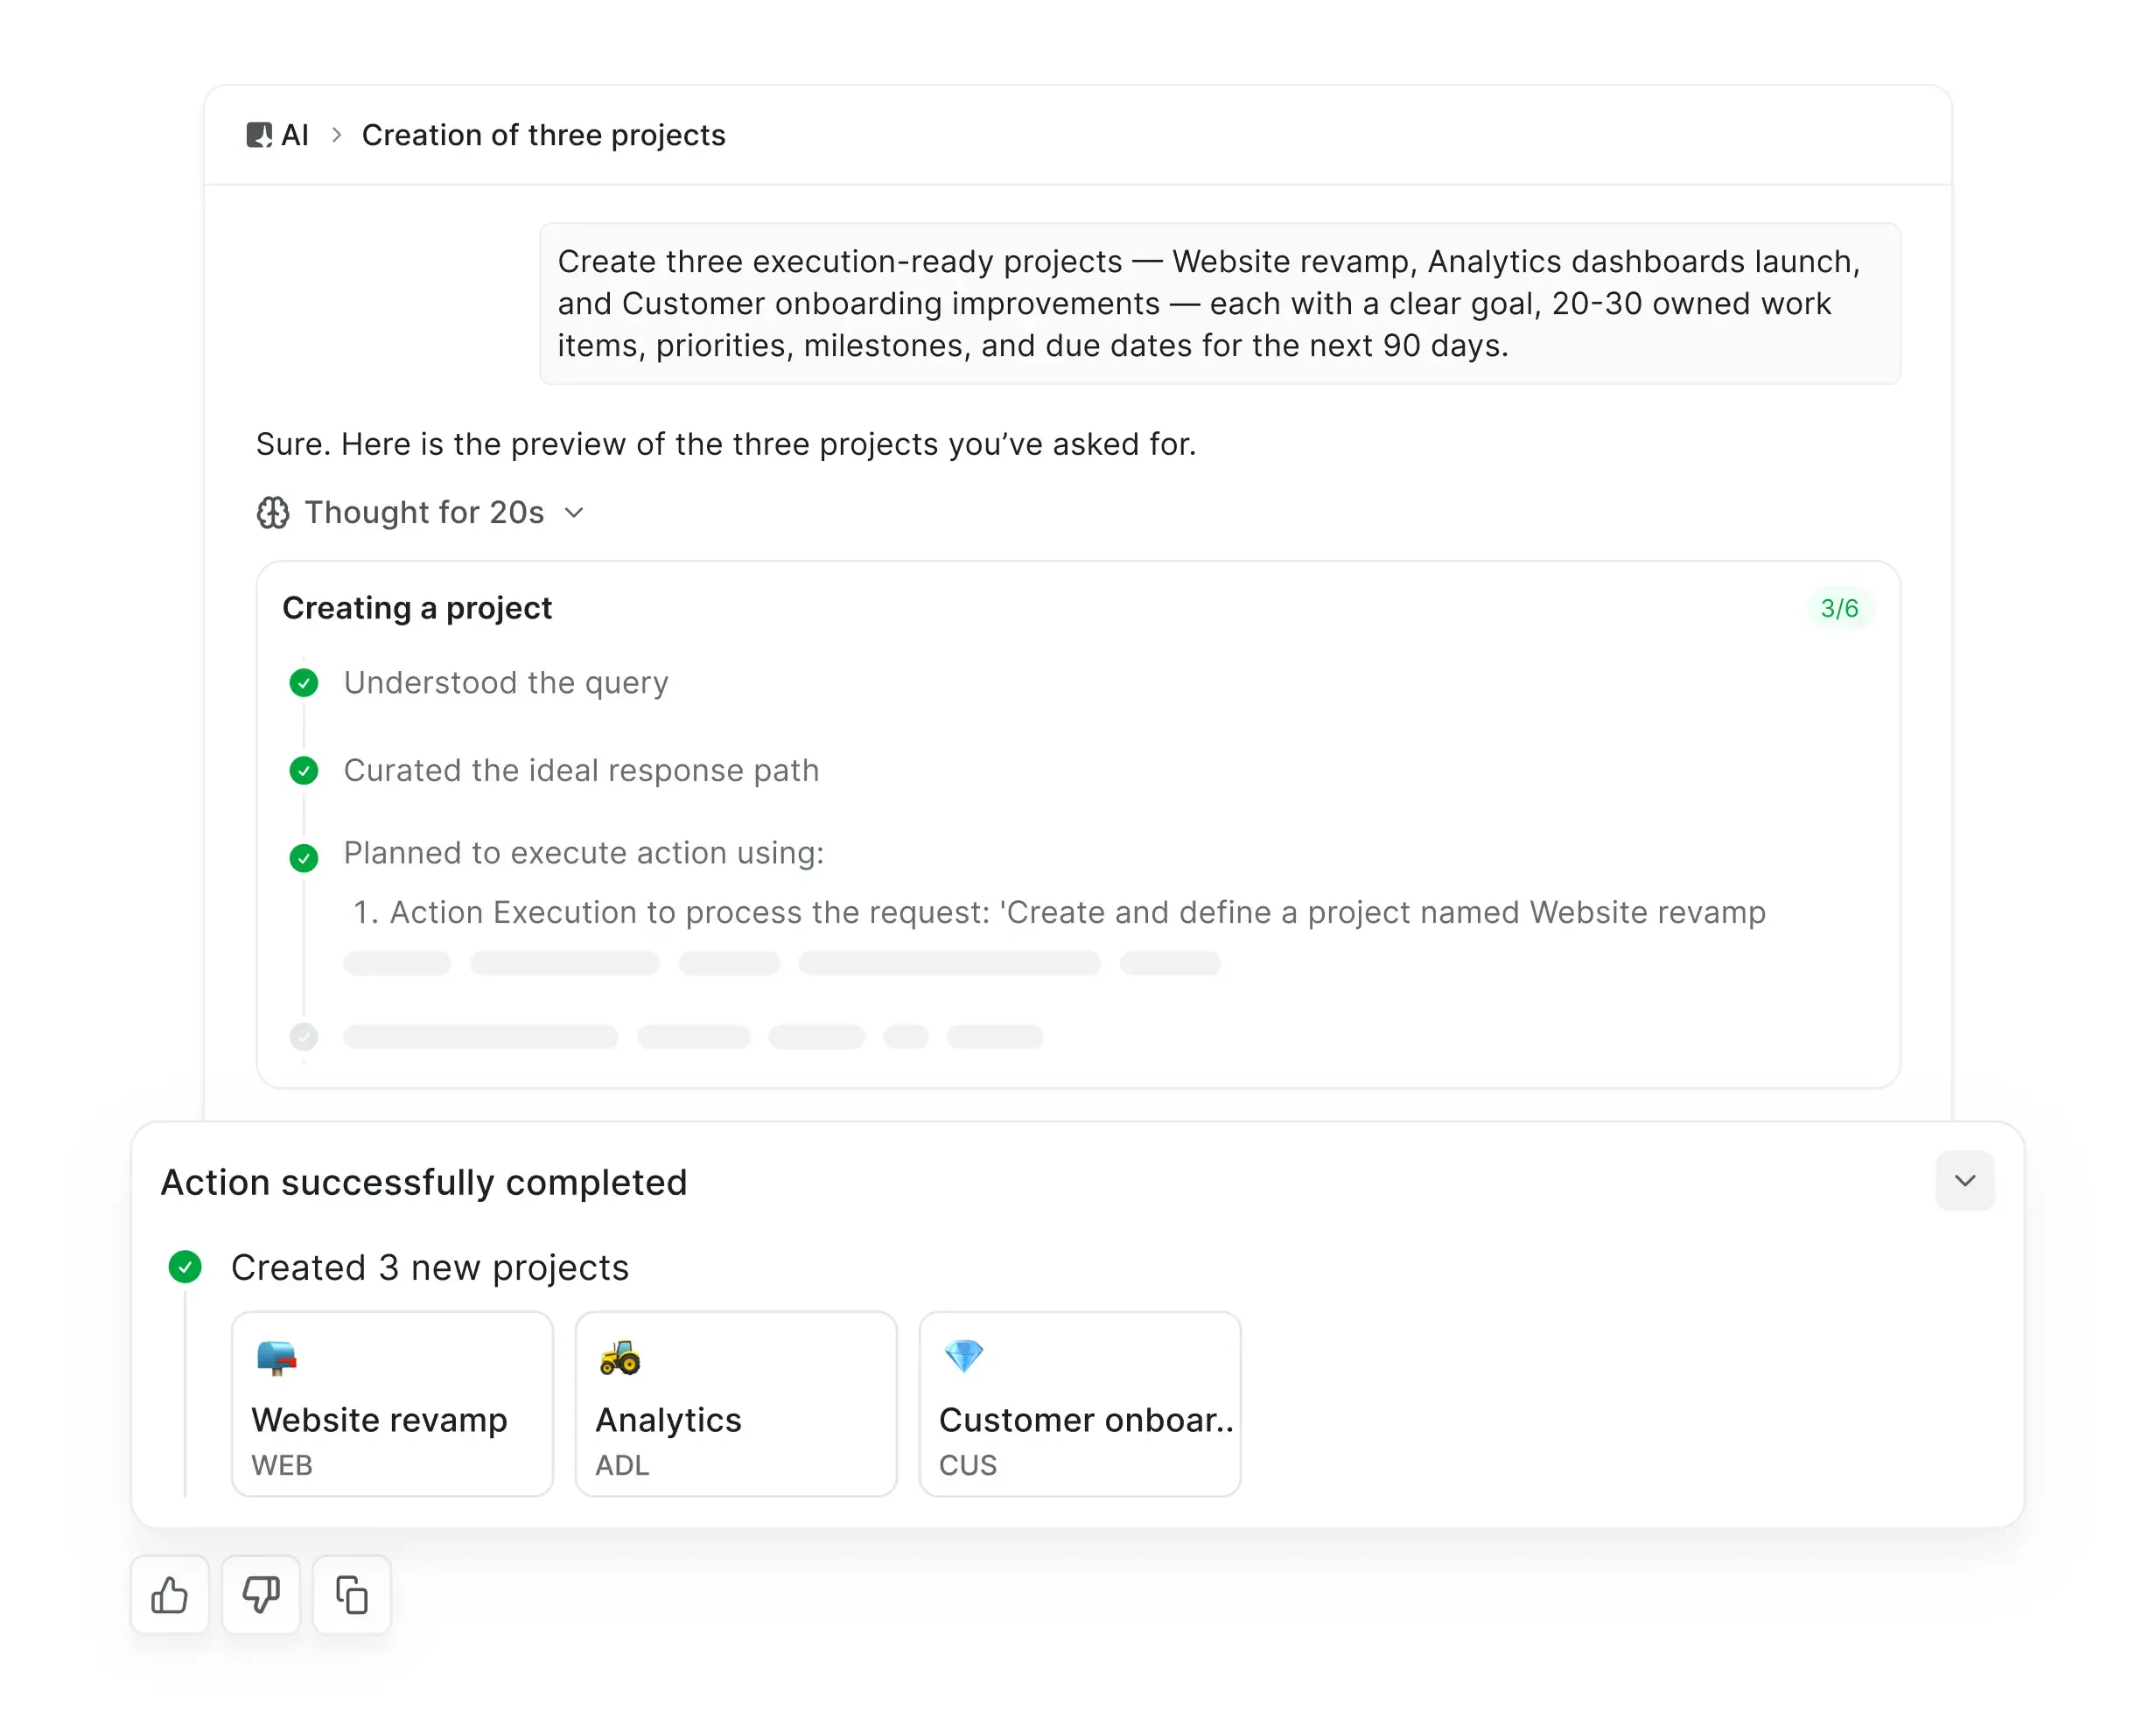Select Creation of three projects breadcrumb
The height and width of the screenshot is (1725, 2156).
click(543, 135)
